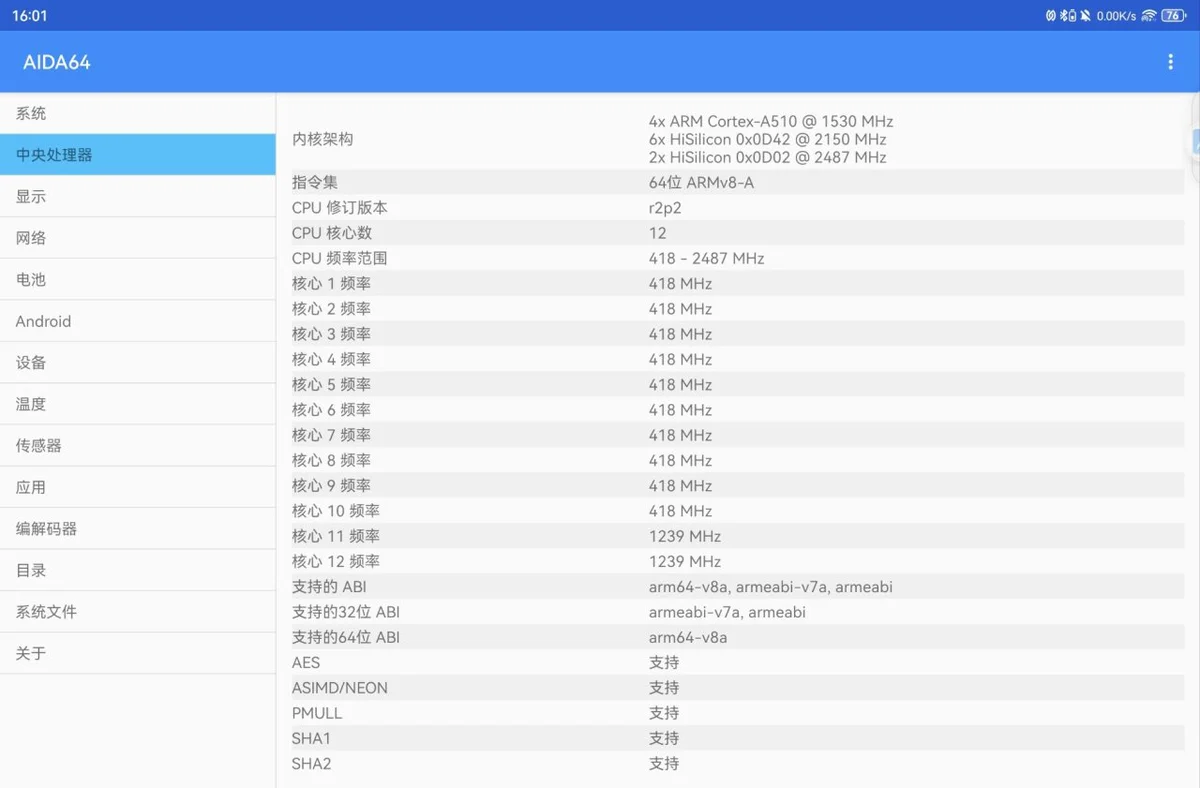1200x788 pixels.
Task: Open the 编解码器 list
Action: point(138,529)
